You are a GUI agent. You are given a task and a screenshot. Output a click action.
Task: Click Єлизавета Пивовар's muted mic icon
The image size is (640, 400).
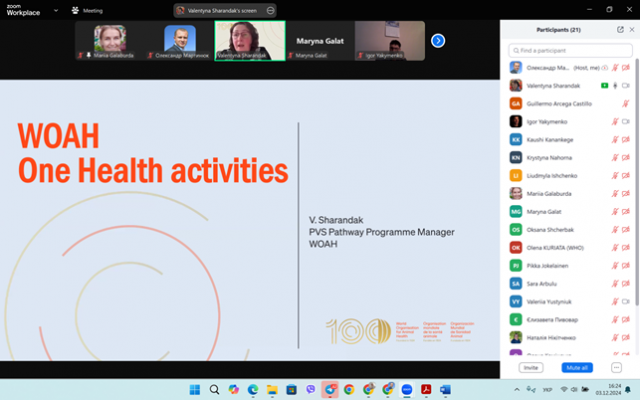click(x=615, y=319)
